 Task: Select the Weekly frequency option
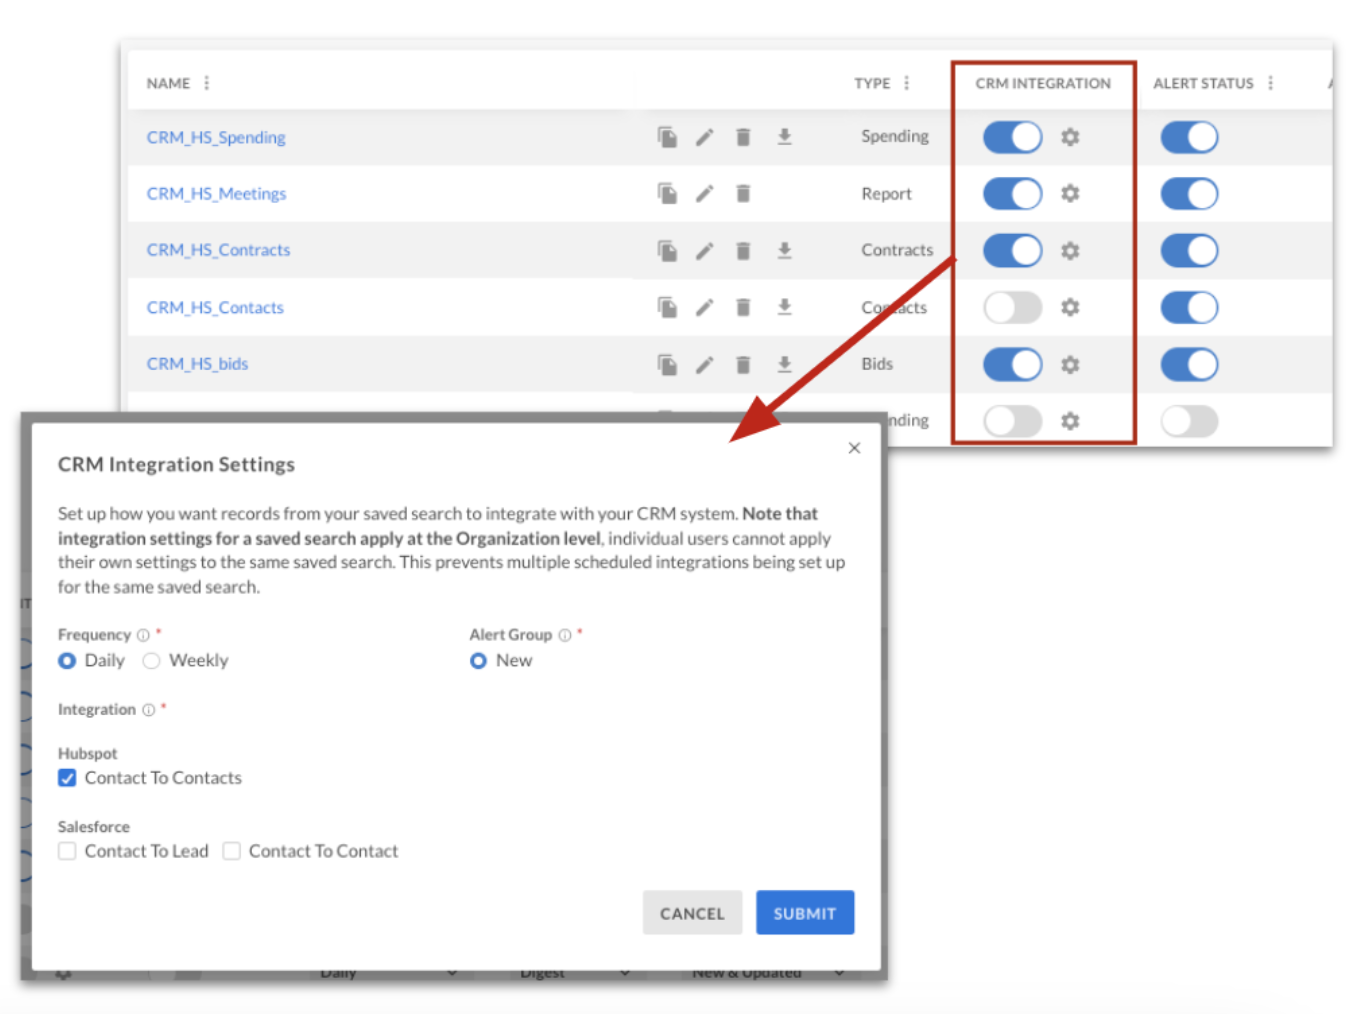pyautogui.click(x=151, y=660)
